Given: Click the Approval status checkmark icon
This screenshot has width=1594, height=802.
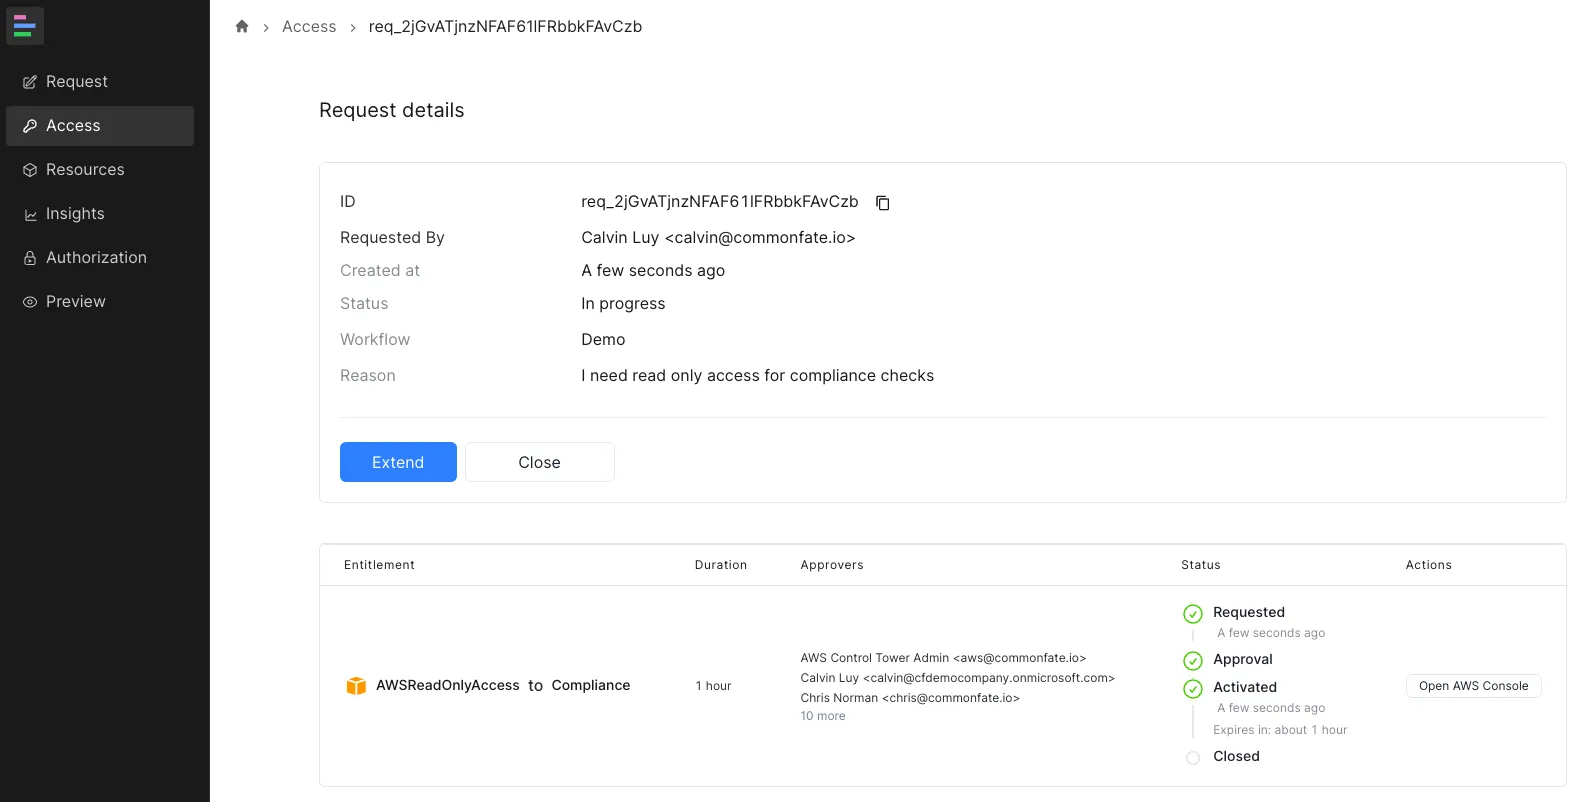Looking at the screenshot, I should pyautogui.click(x=1192, y=661).
